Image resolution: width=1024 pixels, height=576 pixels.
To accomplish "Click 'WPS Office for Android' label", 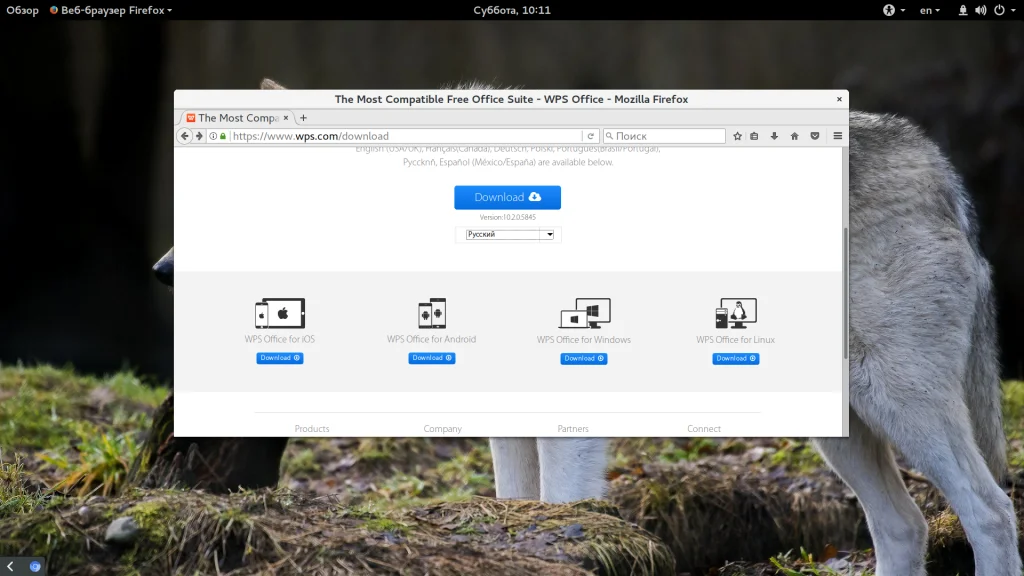I will [431, 339].
